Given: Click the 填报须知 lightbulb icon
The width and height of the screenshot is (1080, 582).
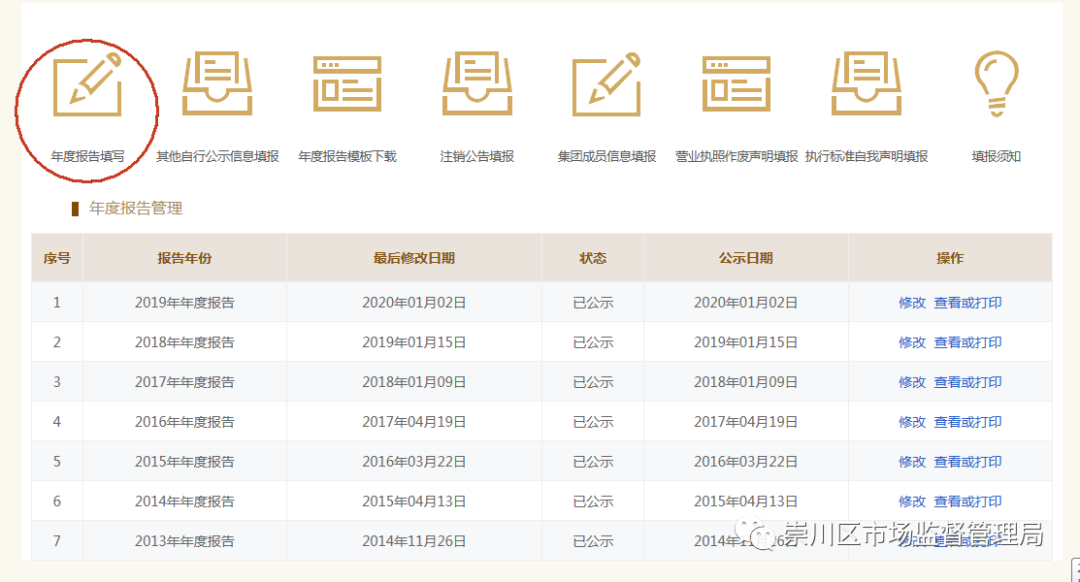Looking at the screenshot, I should (x=996, y=82).
